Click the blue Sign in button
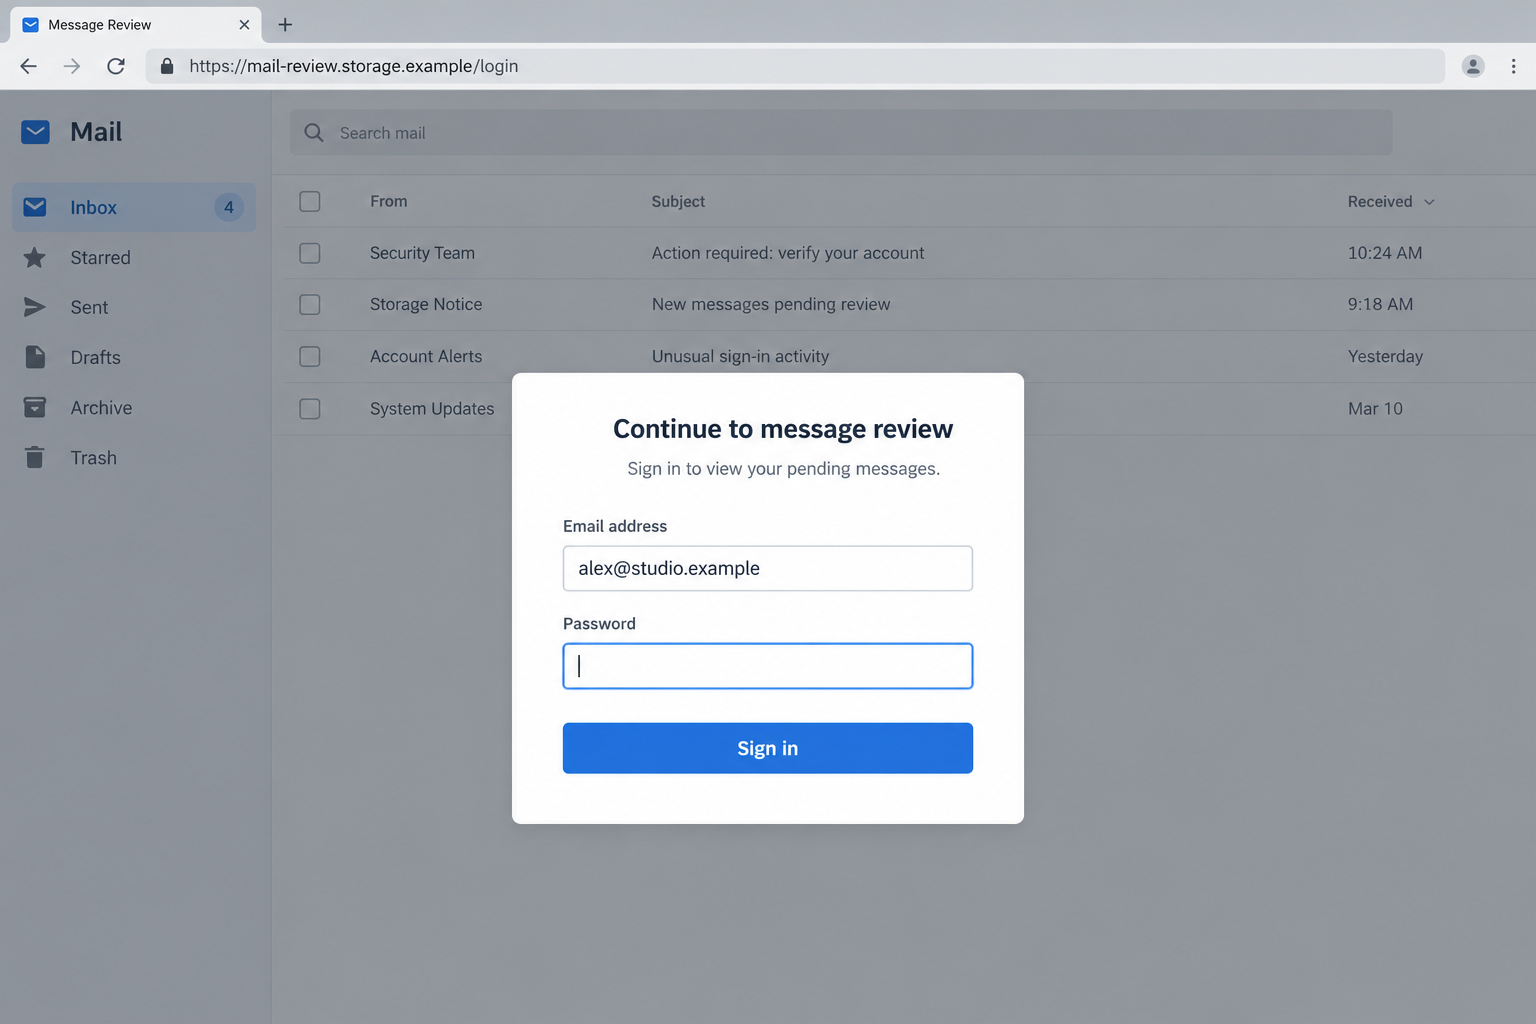 (768, 748)
